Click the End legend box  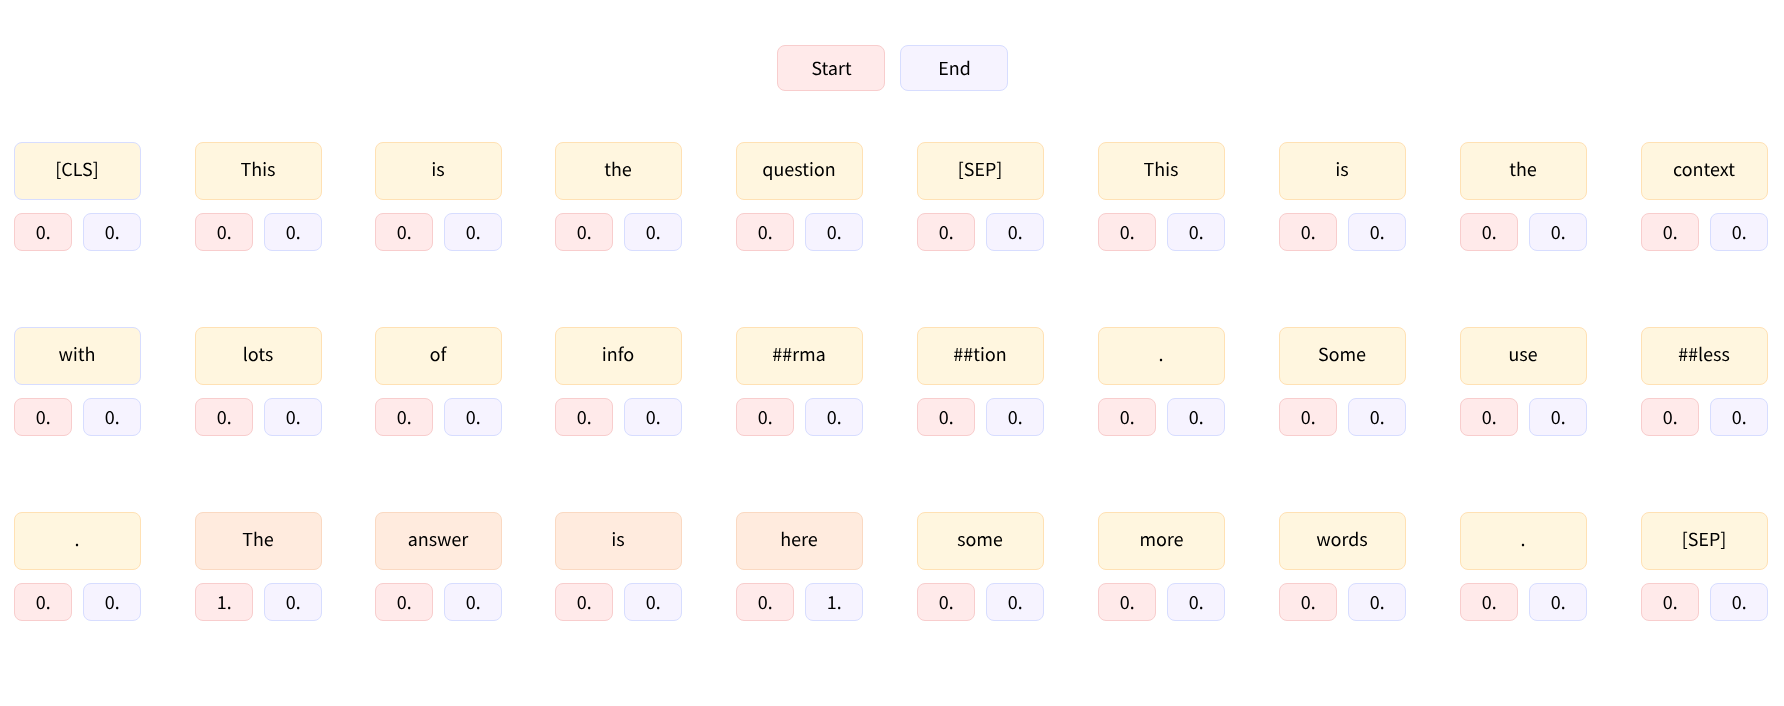(x=954, y=68)
